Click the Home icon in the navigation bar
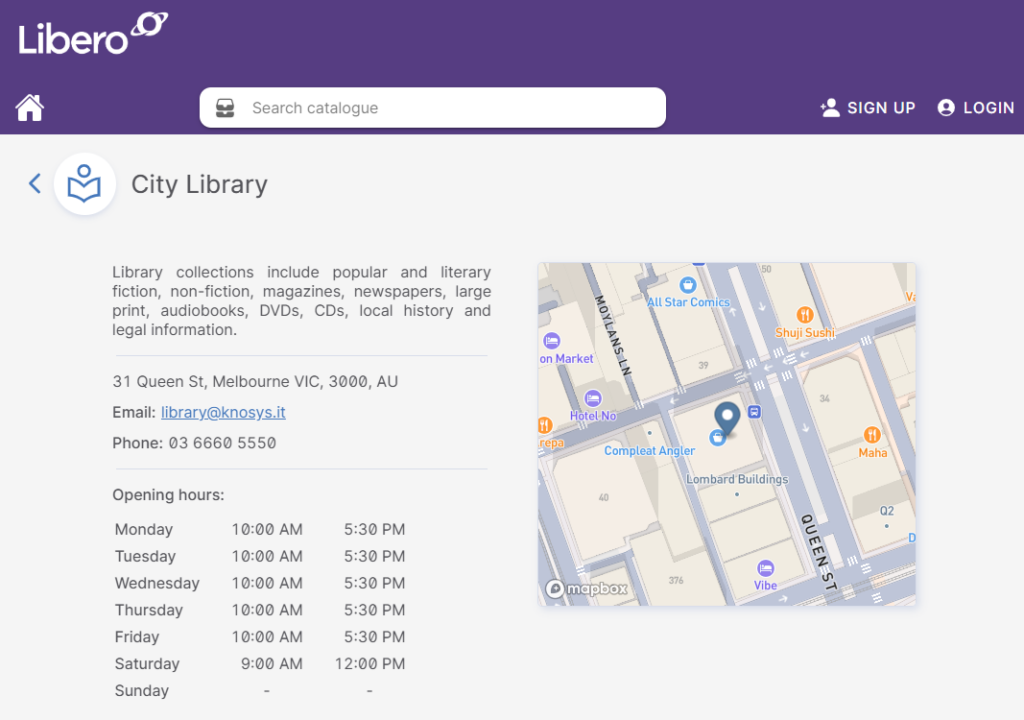 pyautogui.click(x=29, y=106)
